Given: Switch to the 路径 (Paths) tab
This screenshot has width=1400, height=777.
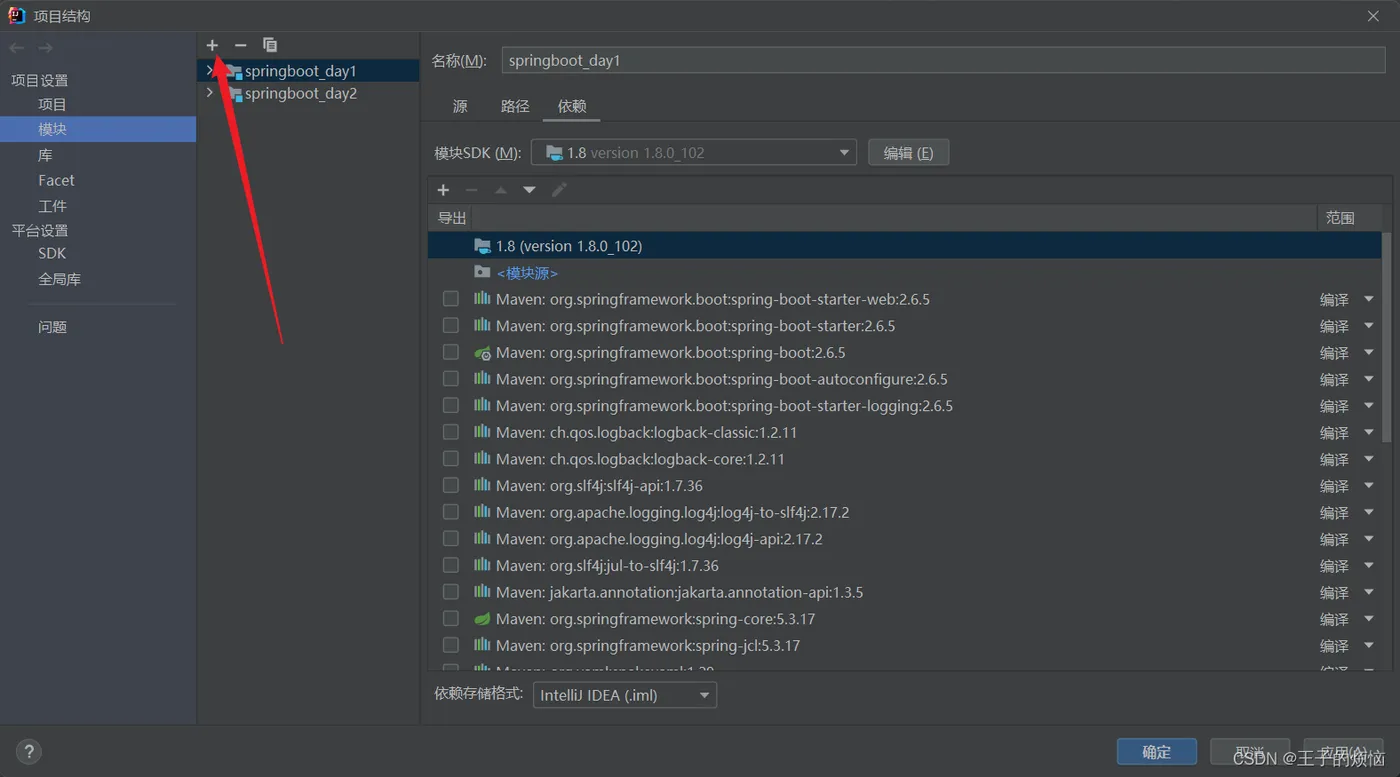Looking at the screenshot, I should pyautogui.click(x=515, y=106).
